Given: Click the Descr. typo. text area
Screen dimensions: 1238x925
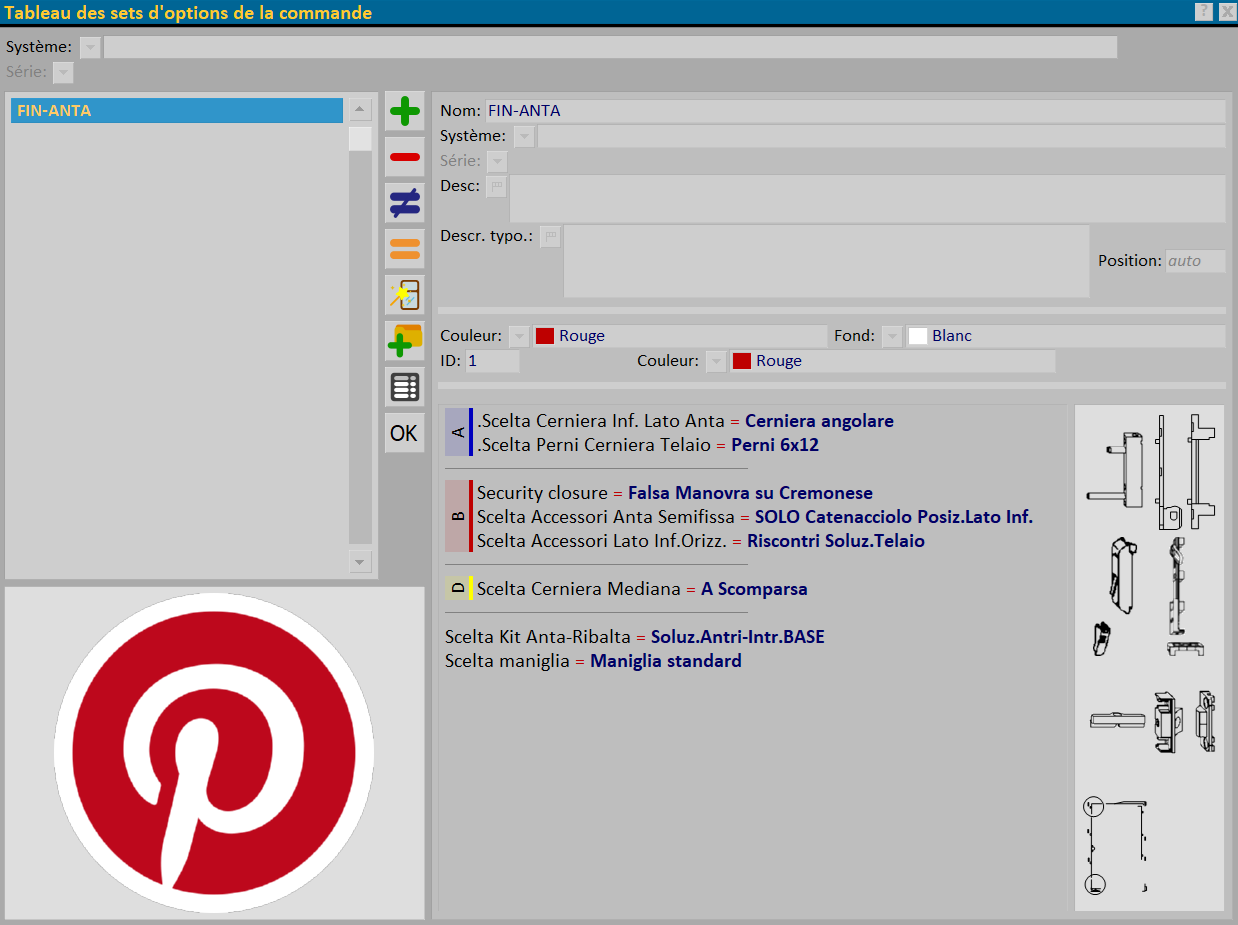Looking at the screenshot, I should pos(826,261).
